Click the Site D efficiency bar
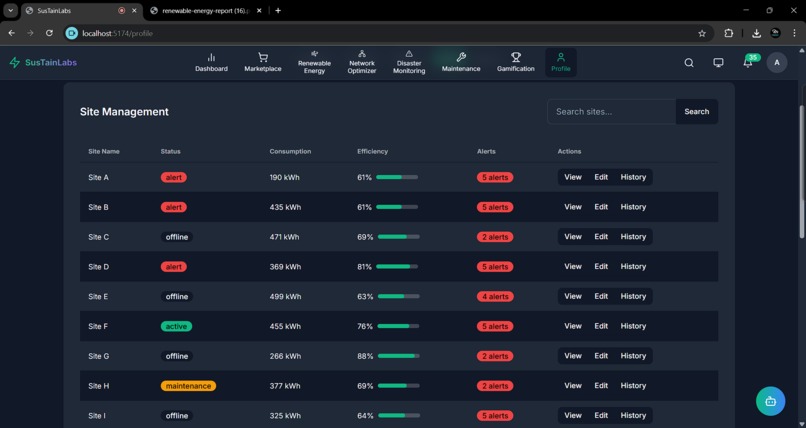Viewport: 806px width, 428px height. (397, 267)
